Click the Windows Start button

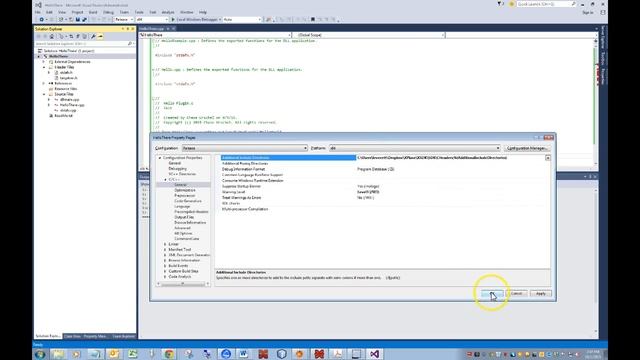(x=40, y=354)
